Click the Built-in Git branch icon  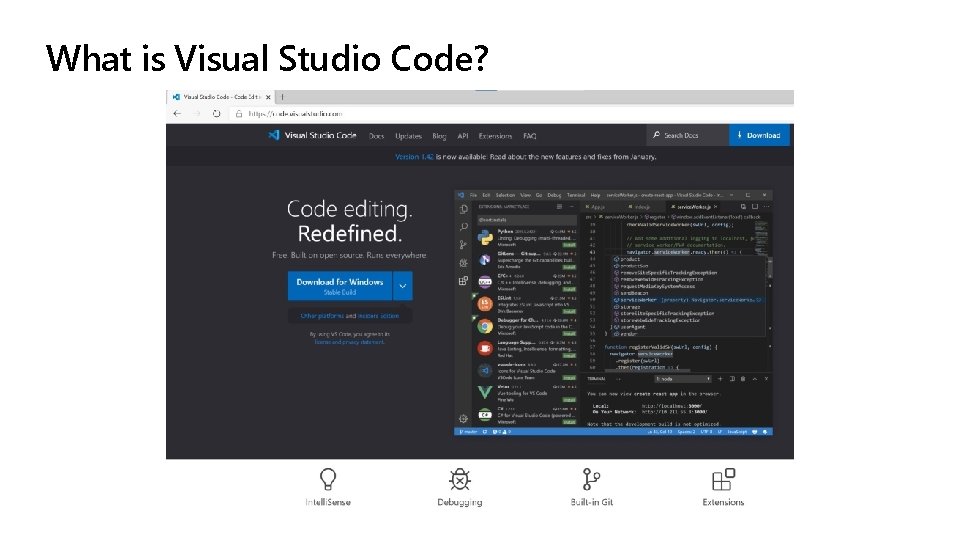591,479
